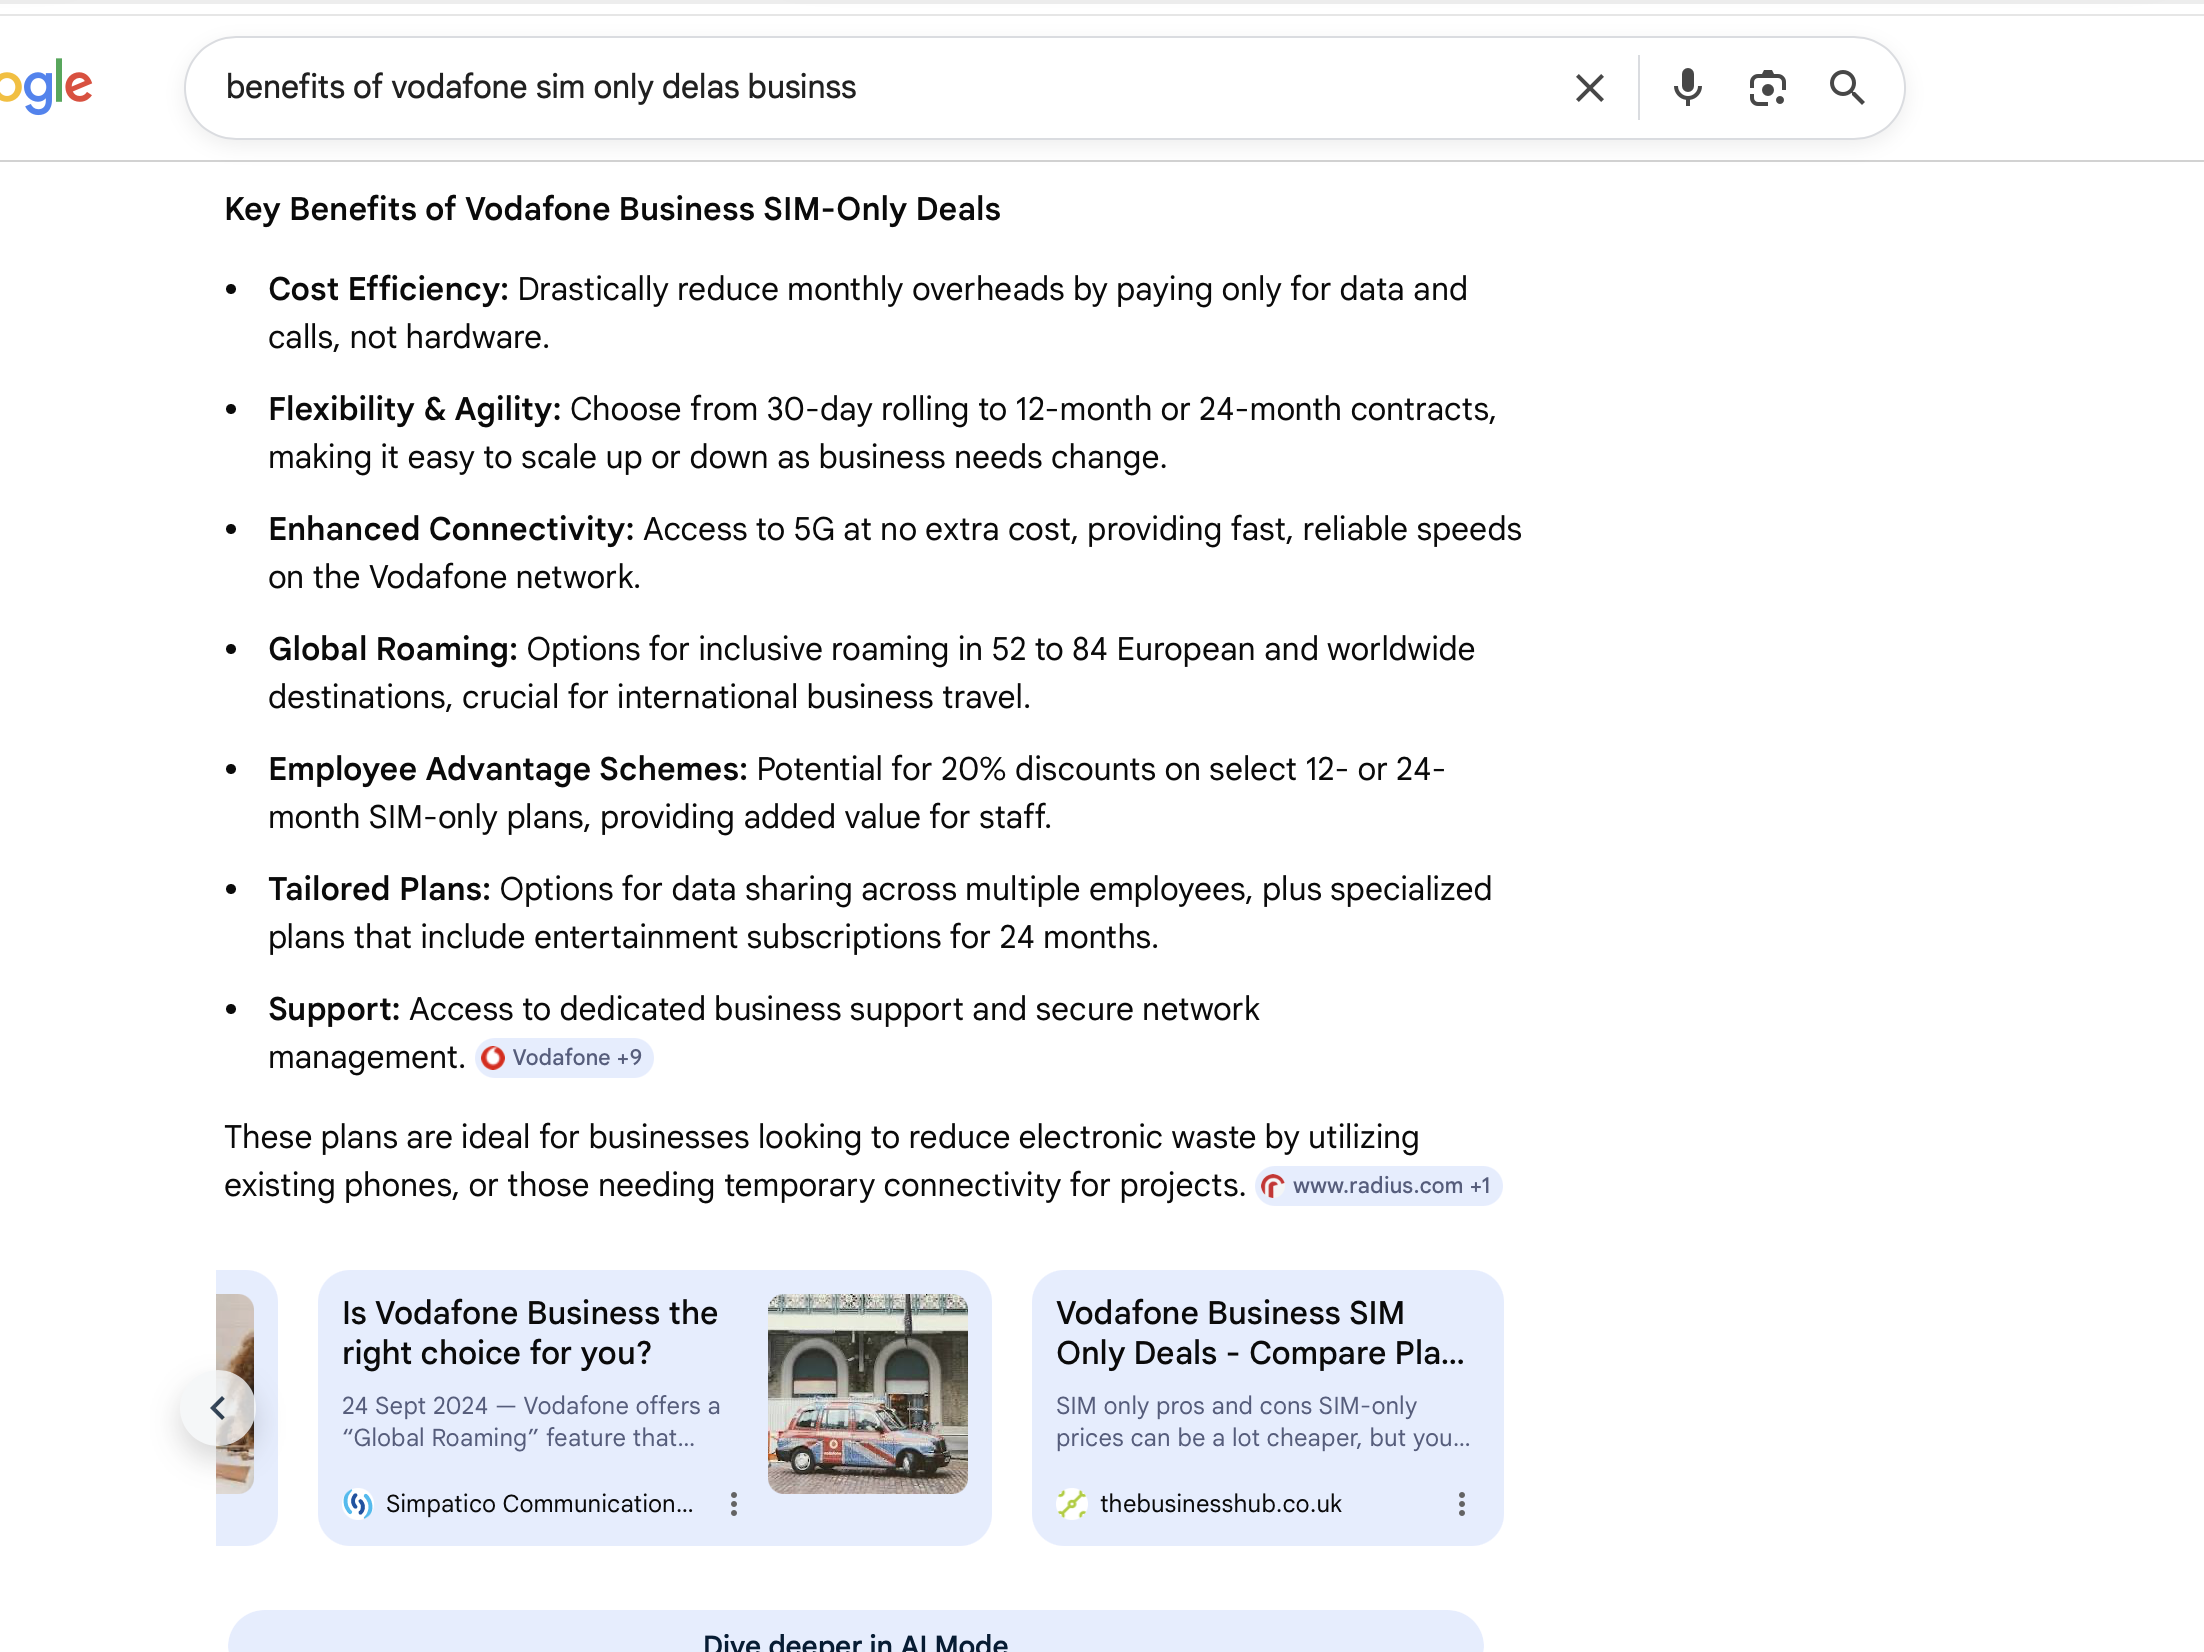The width and height of the screenshot is (2204, 1652).
Task: Start voice search with the microphone icon
Action: (1687, 88)
